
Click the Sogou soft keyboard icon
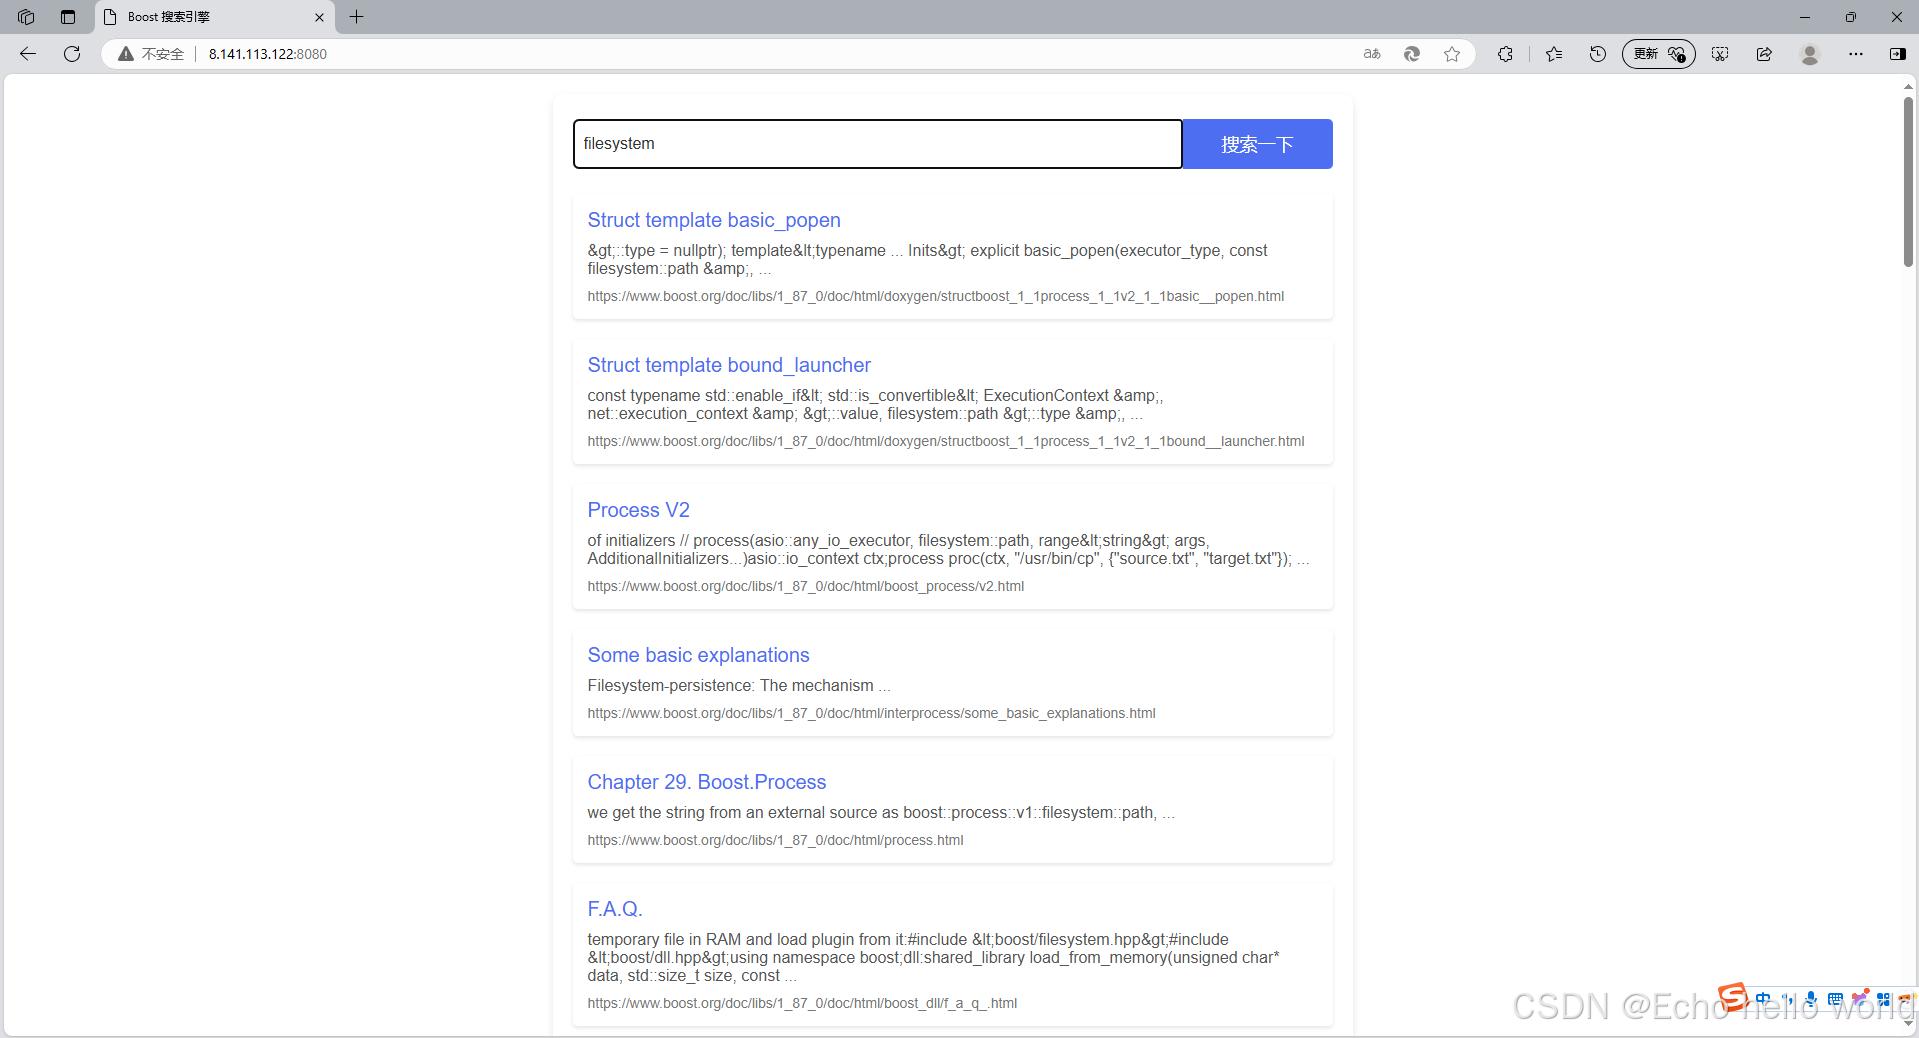click(1835, 999)
